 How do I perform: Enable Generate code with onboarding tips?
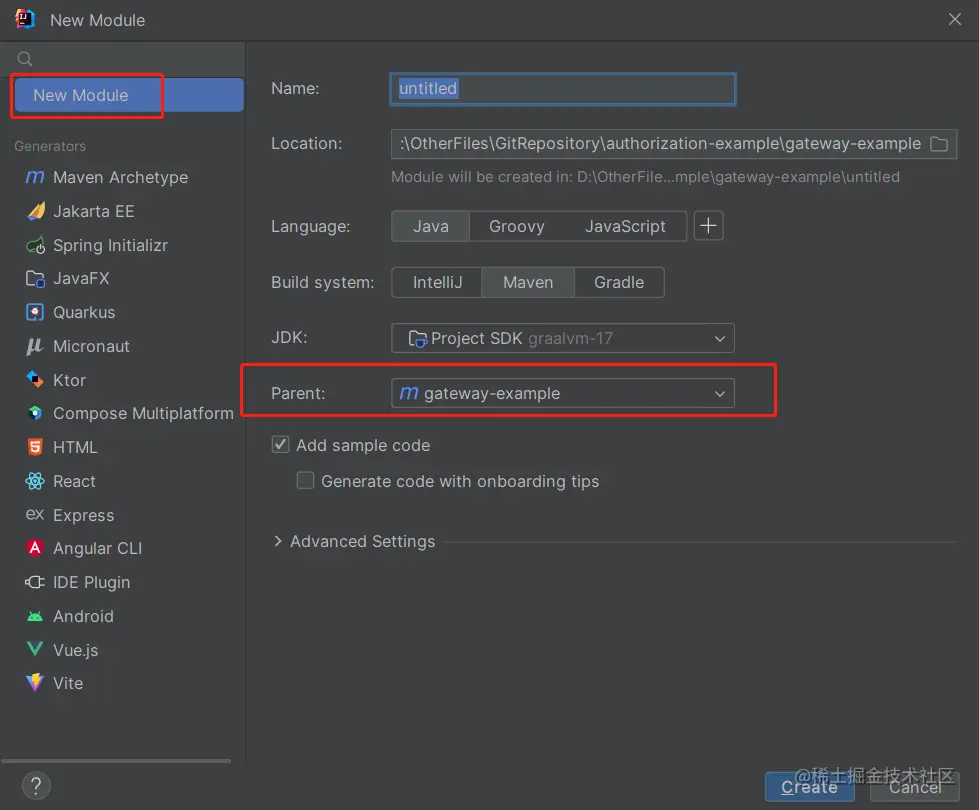click(305, 480)
